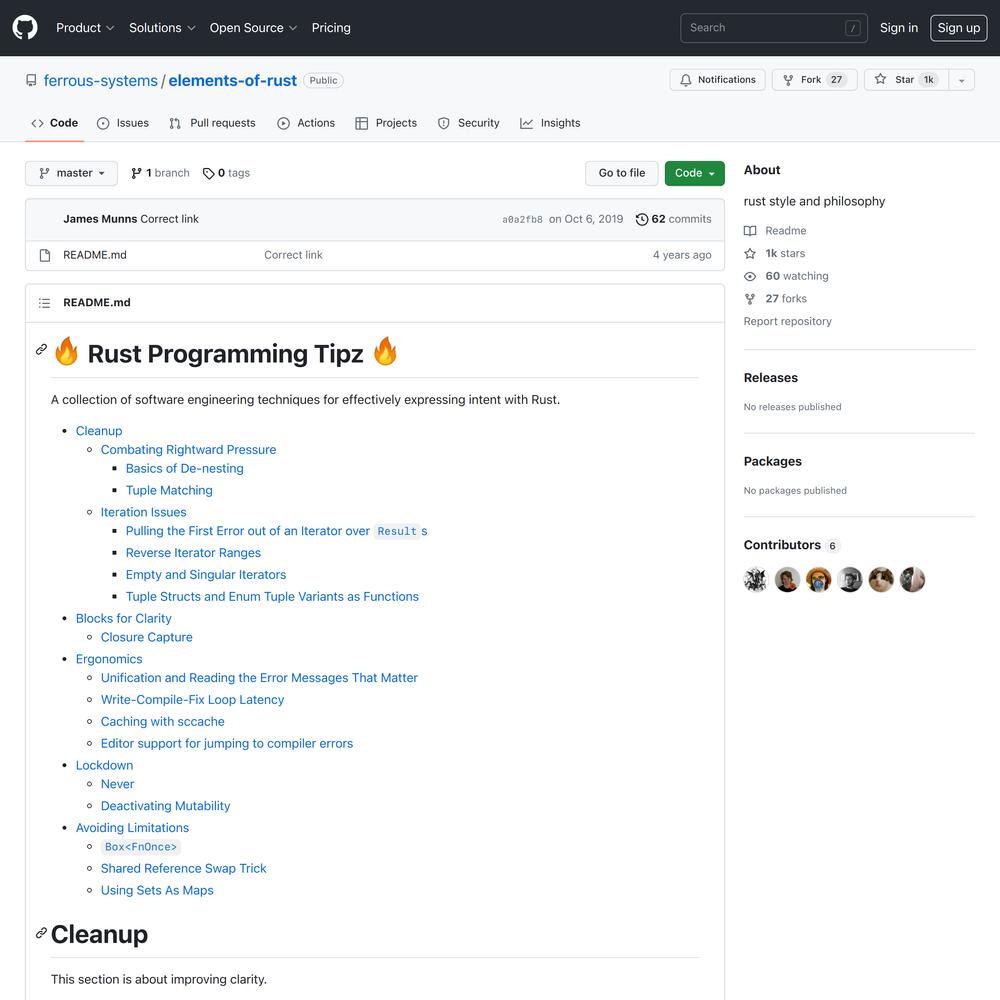This screenshot has width=1000, height=1000.
Task: Open the star lists dropdown arrow
Action: click(961, 80)
